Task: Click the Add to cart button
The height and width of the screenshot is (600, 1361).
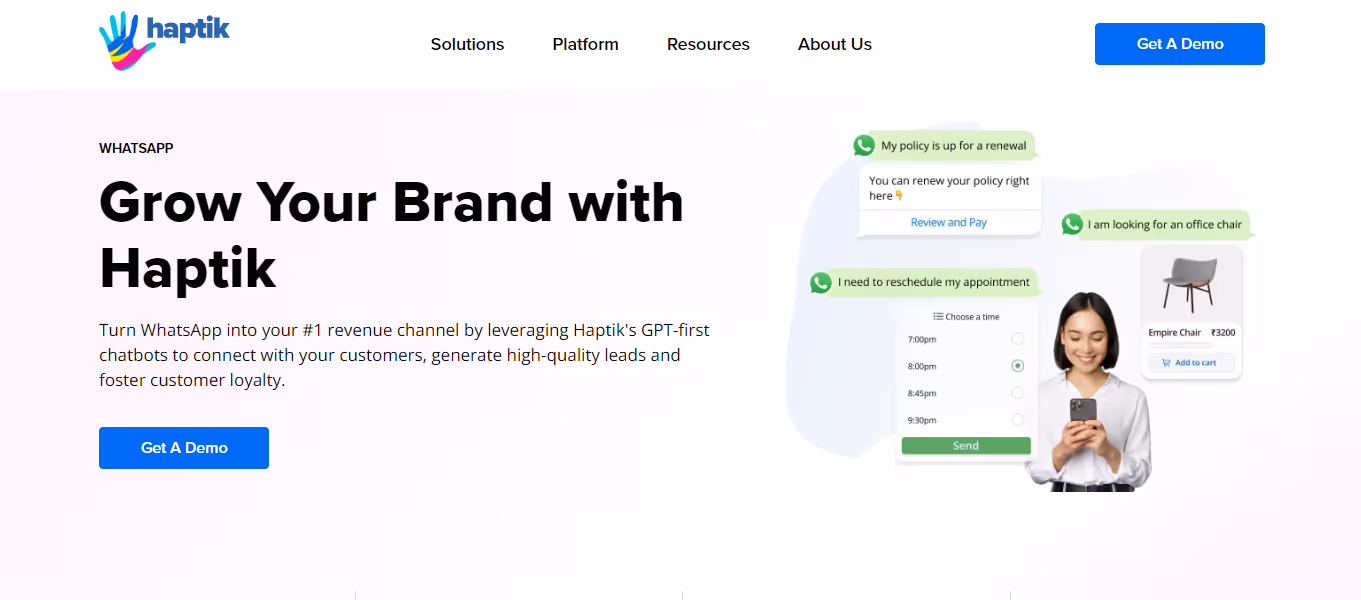Action: 1191,363
